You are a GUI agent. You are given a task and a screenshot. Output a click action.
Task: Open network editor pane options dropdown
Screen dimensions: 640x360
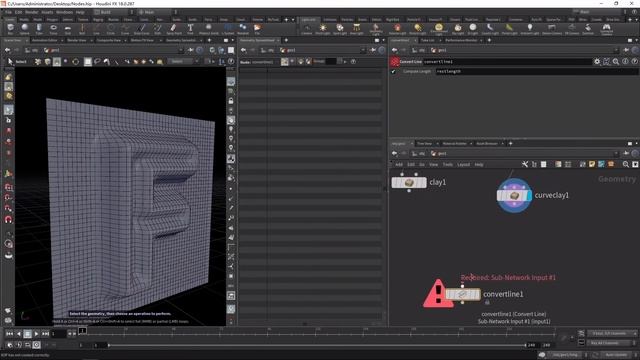pyautogui.click(x=636, y=144)
